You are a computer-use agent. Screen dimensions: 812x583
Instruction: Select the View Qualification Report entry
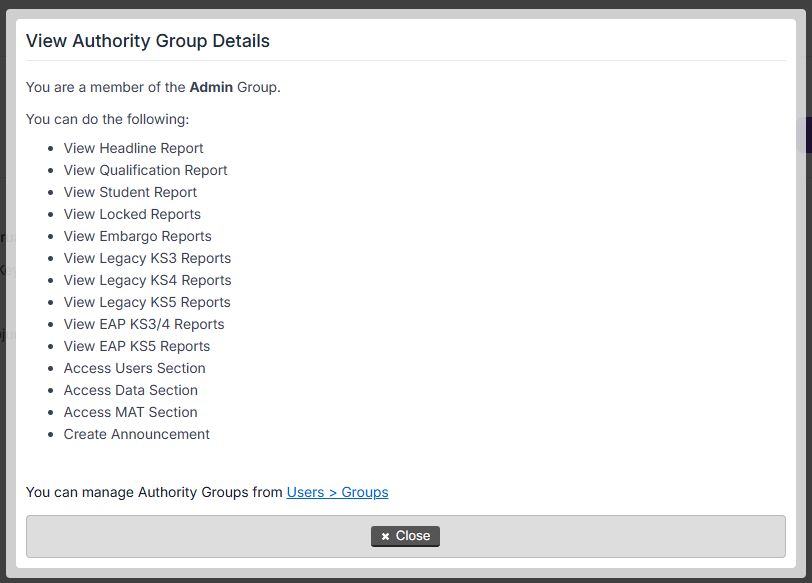145,170
